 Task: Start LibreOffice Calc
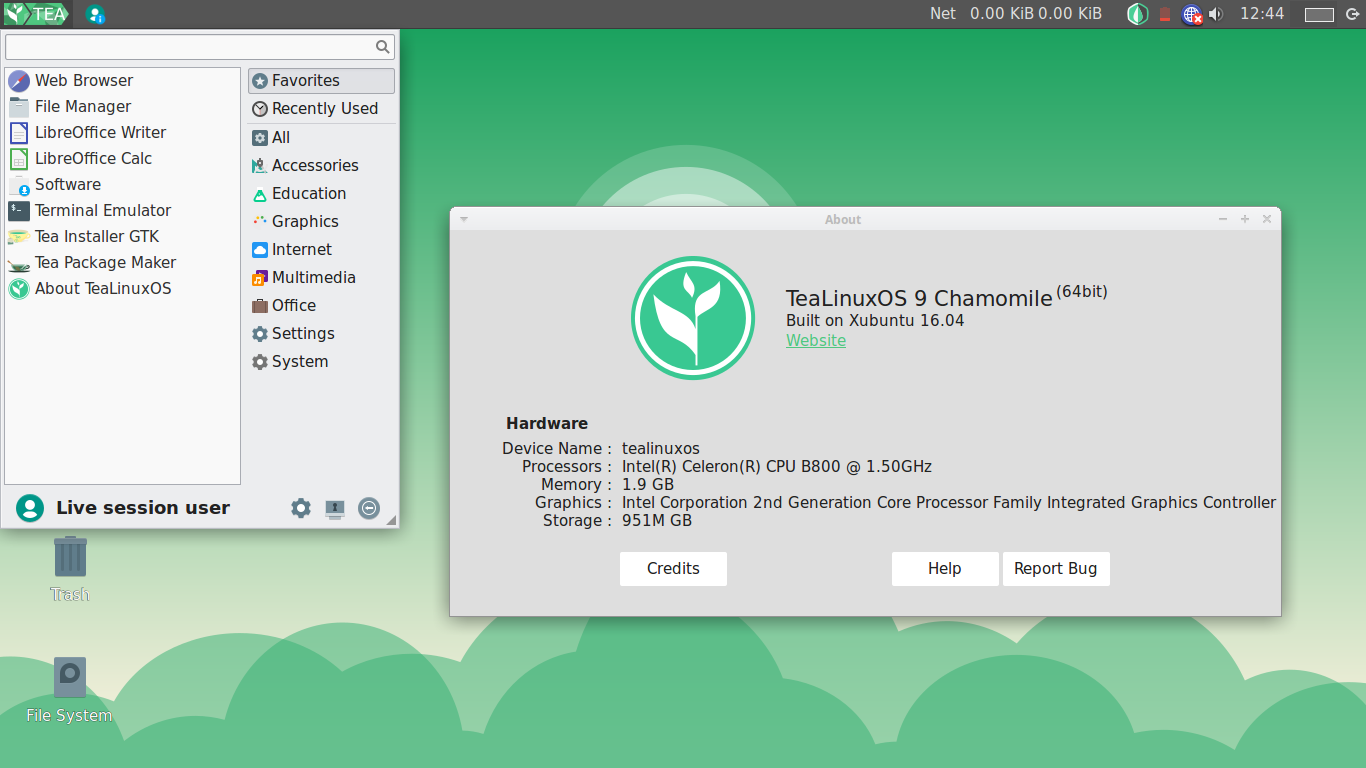click(123, 159)
